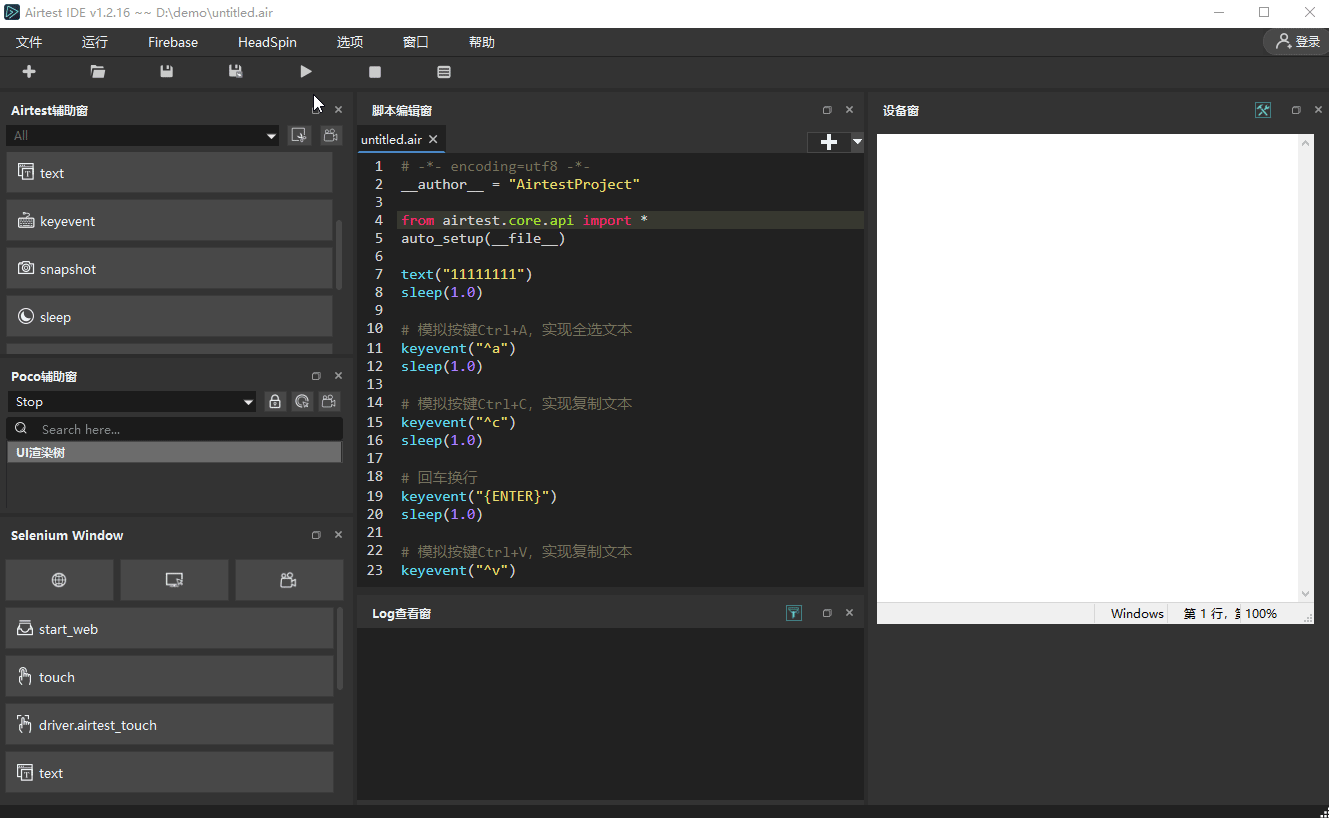The image size is (1329, 818).
Task: Run the script with the play button
Action: (306, 72)
